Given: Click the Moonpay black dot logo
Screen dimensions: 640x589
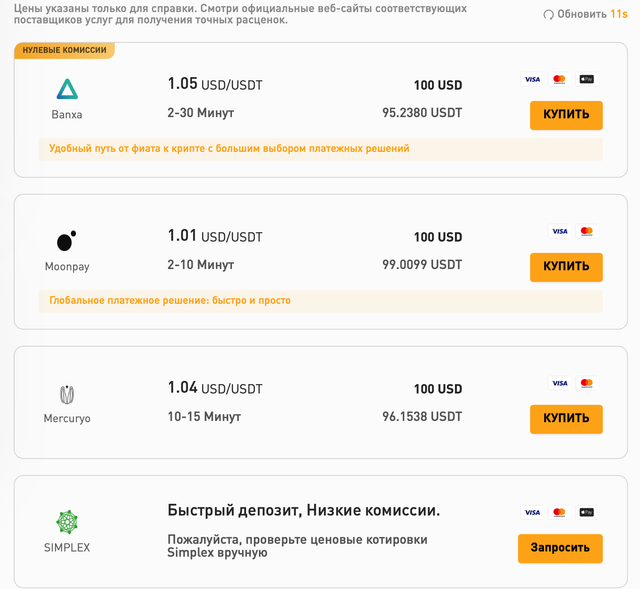Looking at the screenshot, I should 67,240.
